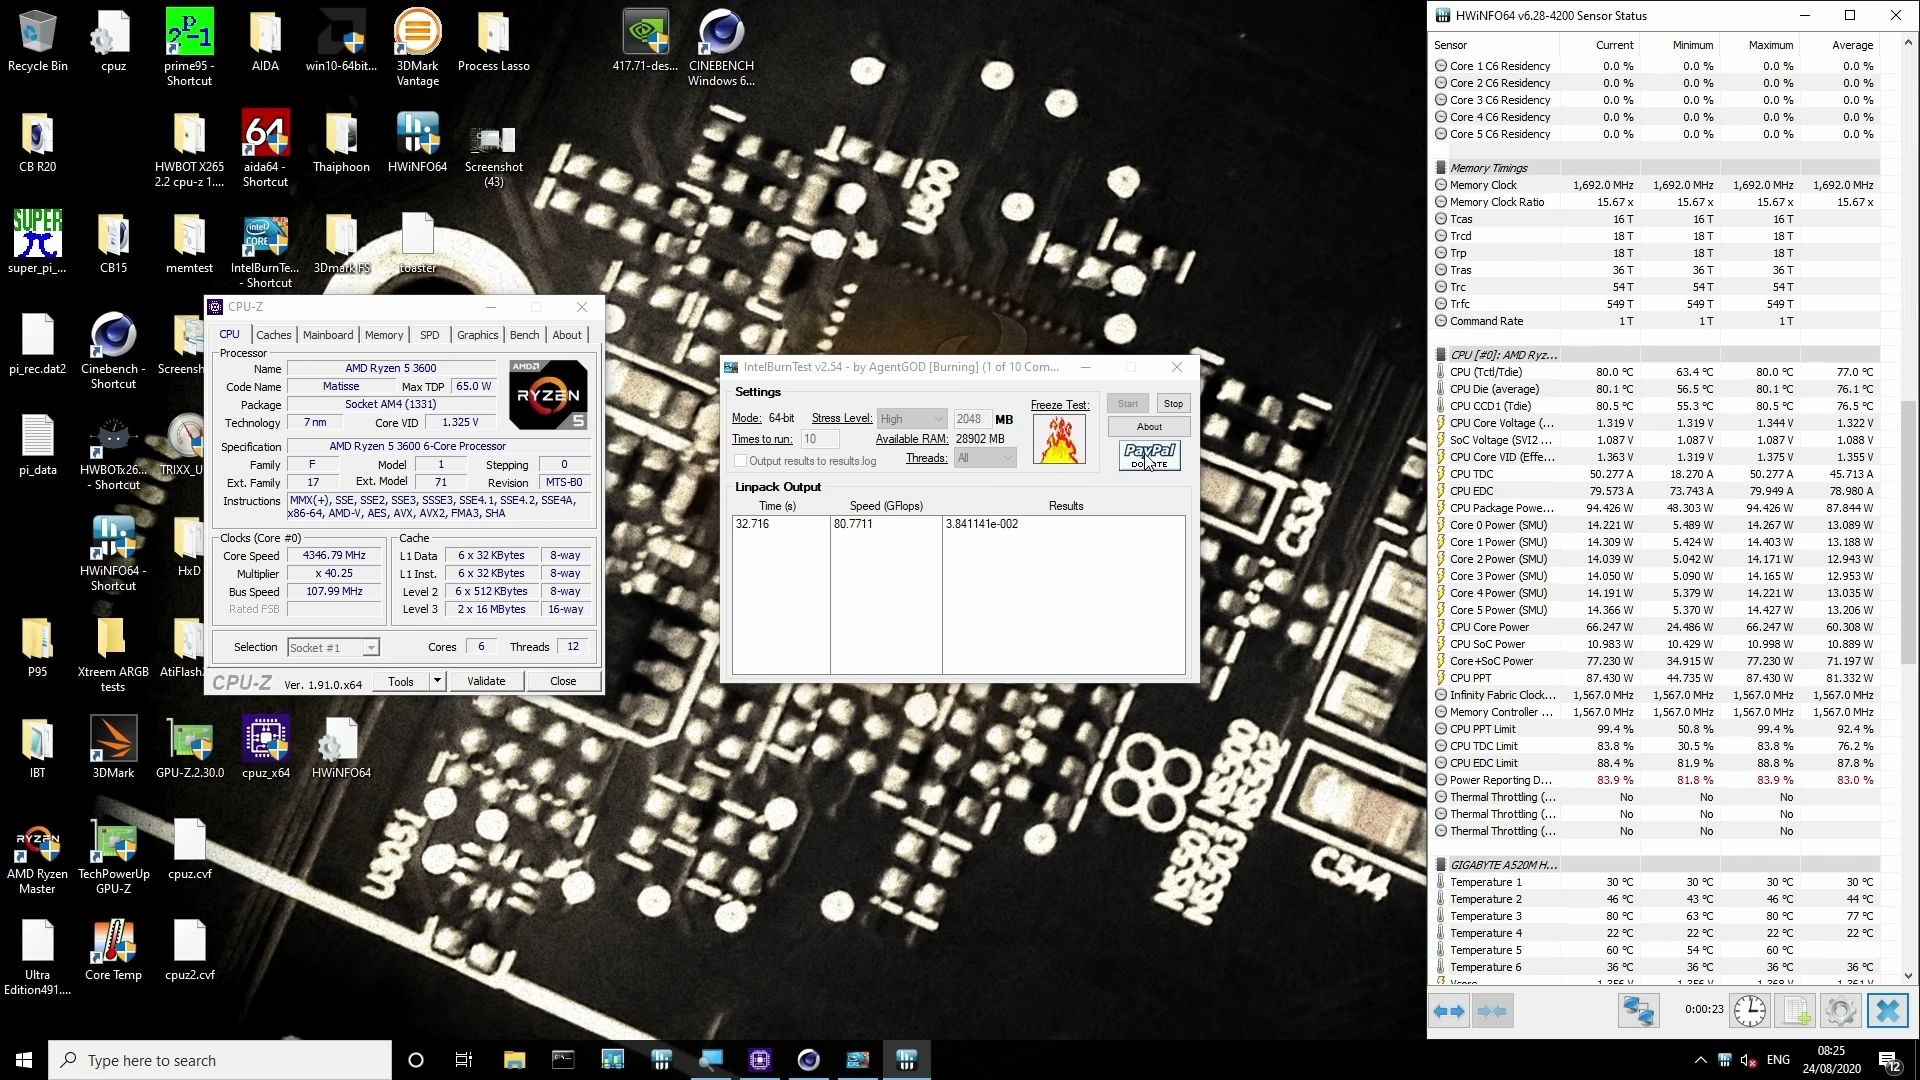Launch CINEBENCH Windows 64 desktop icon
The image size is (1920, 1080).
click(721, 47)
